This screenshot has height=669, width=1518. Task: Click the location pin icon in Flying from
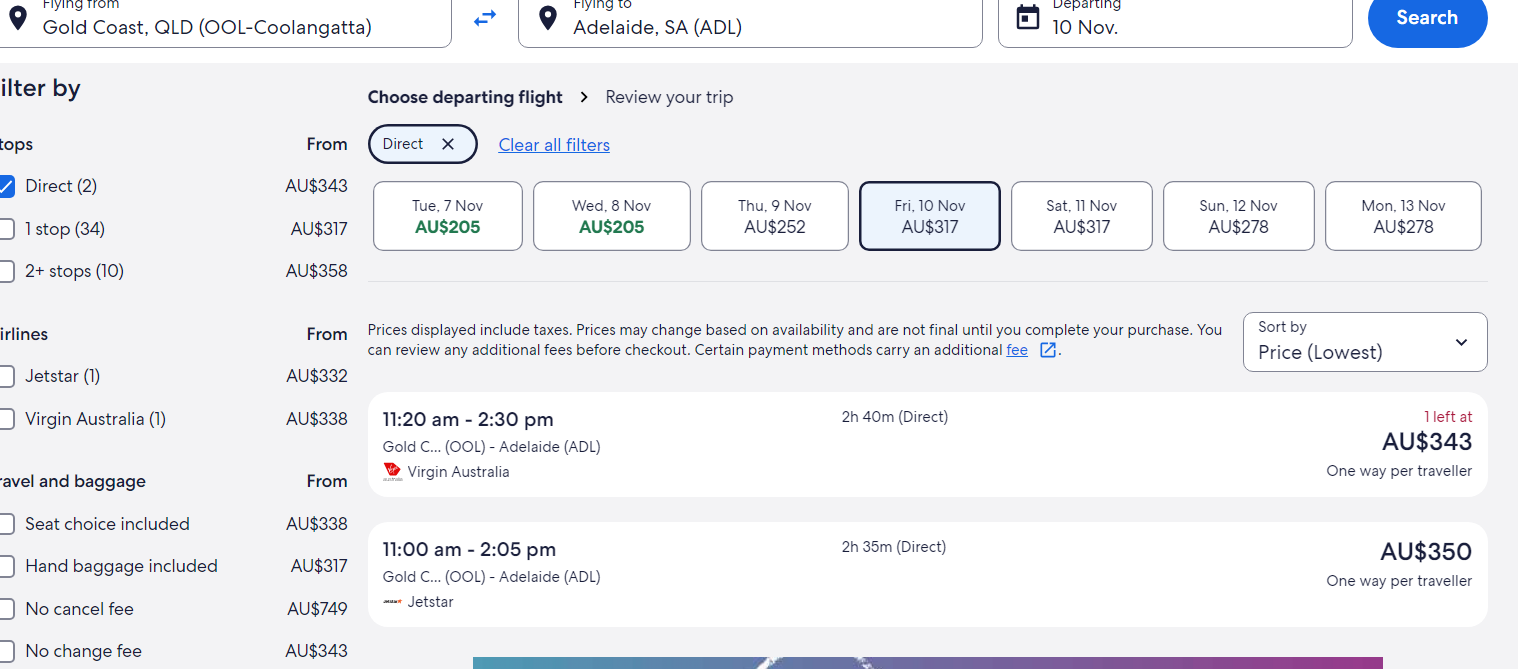(16, 18)
